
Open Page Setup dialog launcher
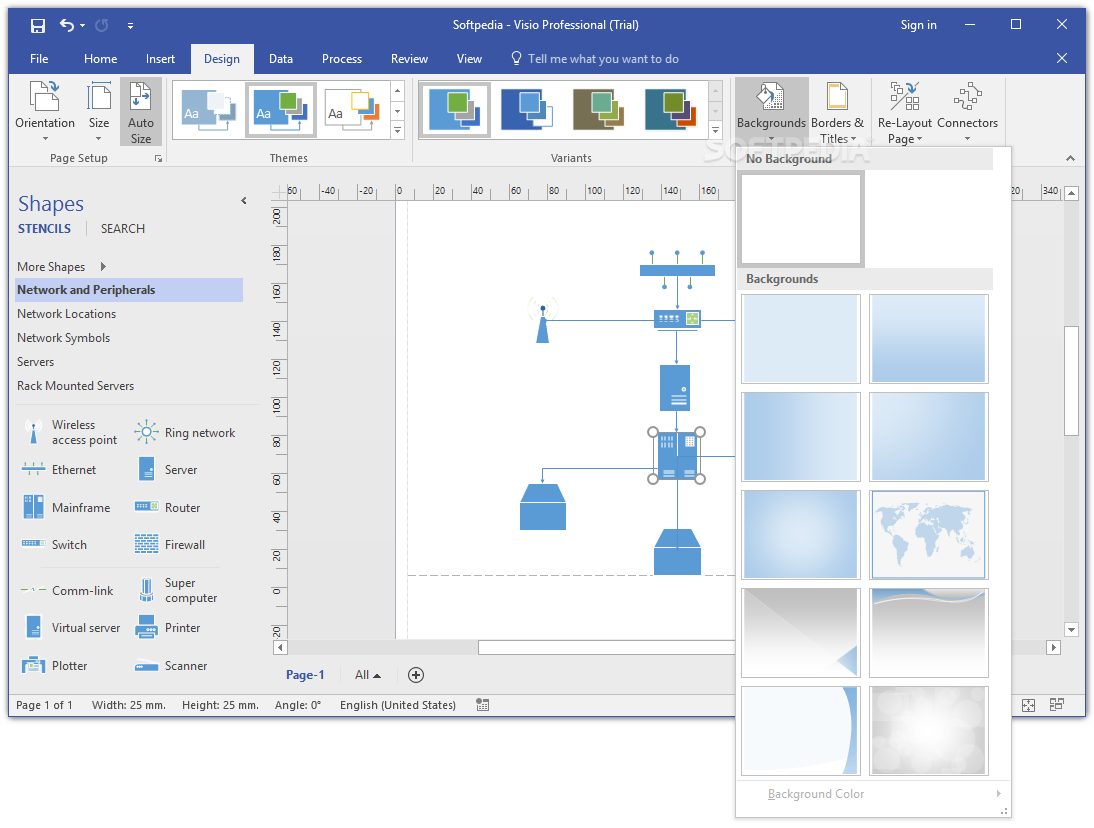[158, 159]
